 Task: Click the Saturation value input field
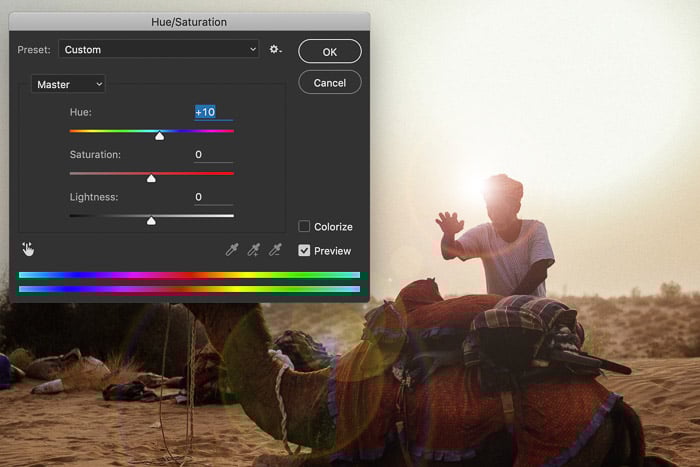(213, 155)
